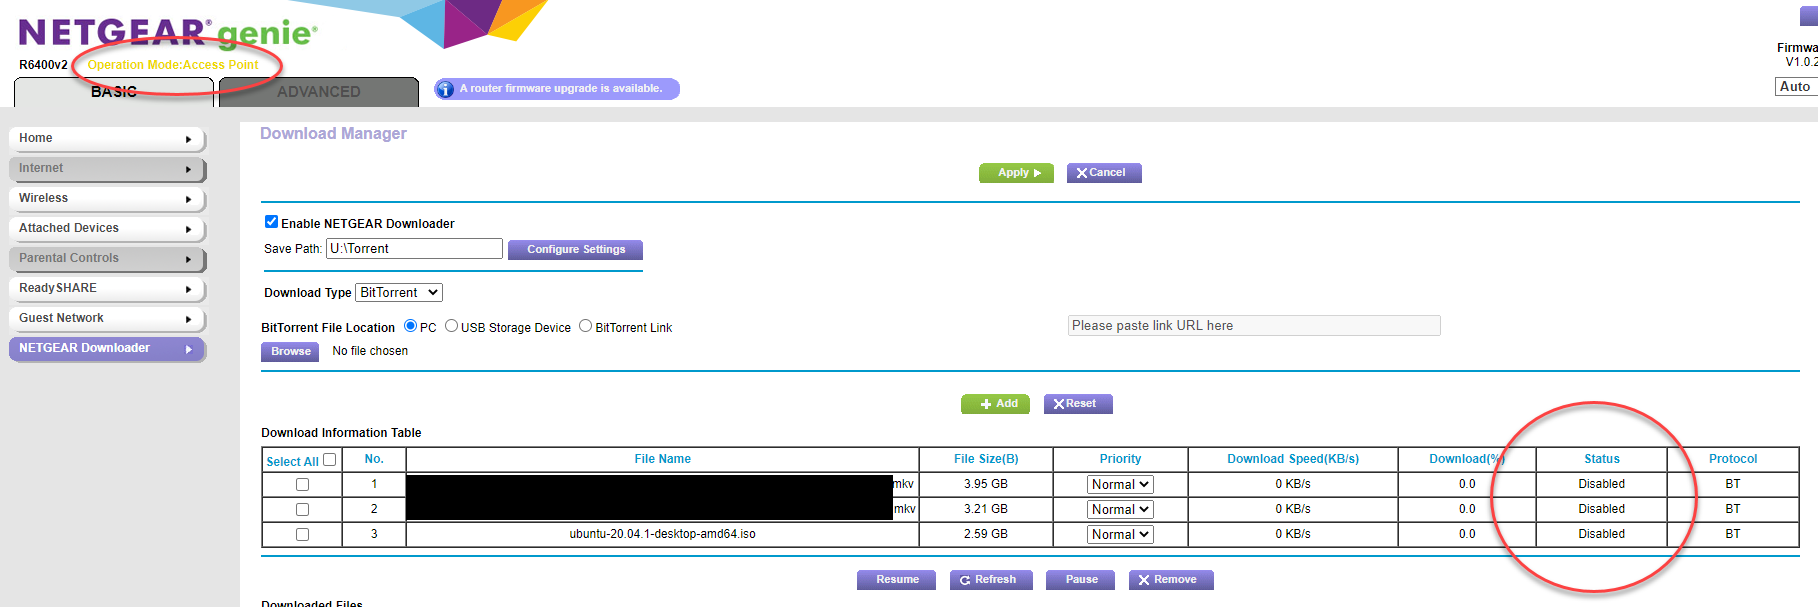Image resolution: width=1818 pixels, height=607 pixels.
Task: Check the checkbox for download row 1
Action: [x=302, y=484]
